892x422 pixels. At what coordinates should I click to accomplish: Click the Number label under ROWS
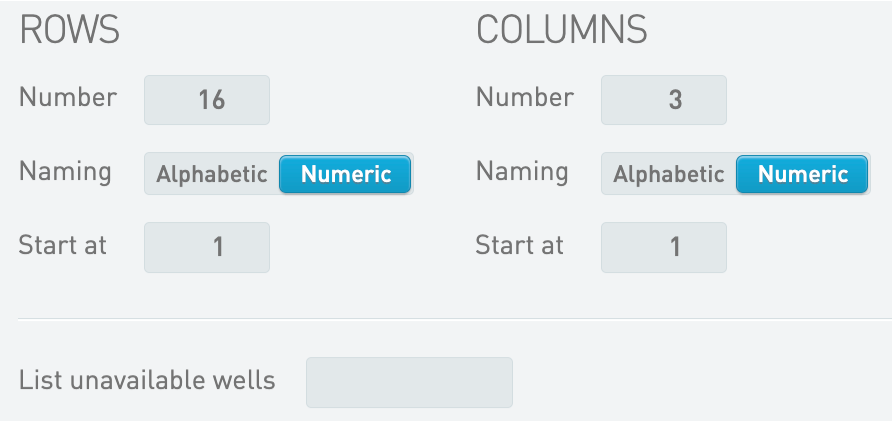pos(68,98)
